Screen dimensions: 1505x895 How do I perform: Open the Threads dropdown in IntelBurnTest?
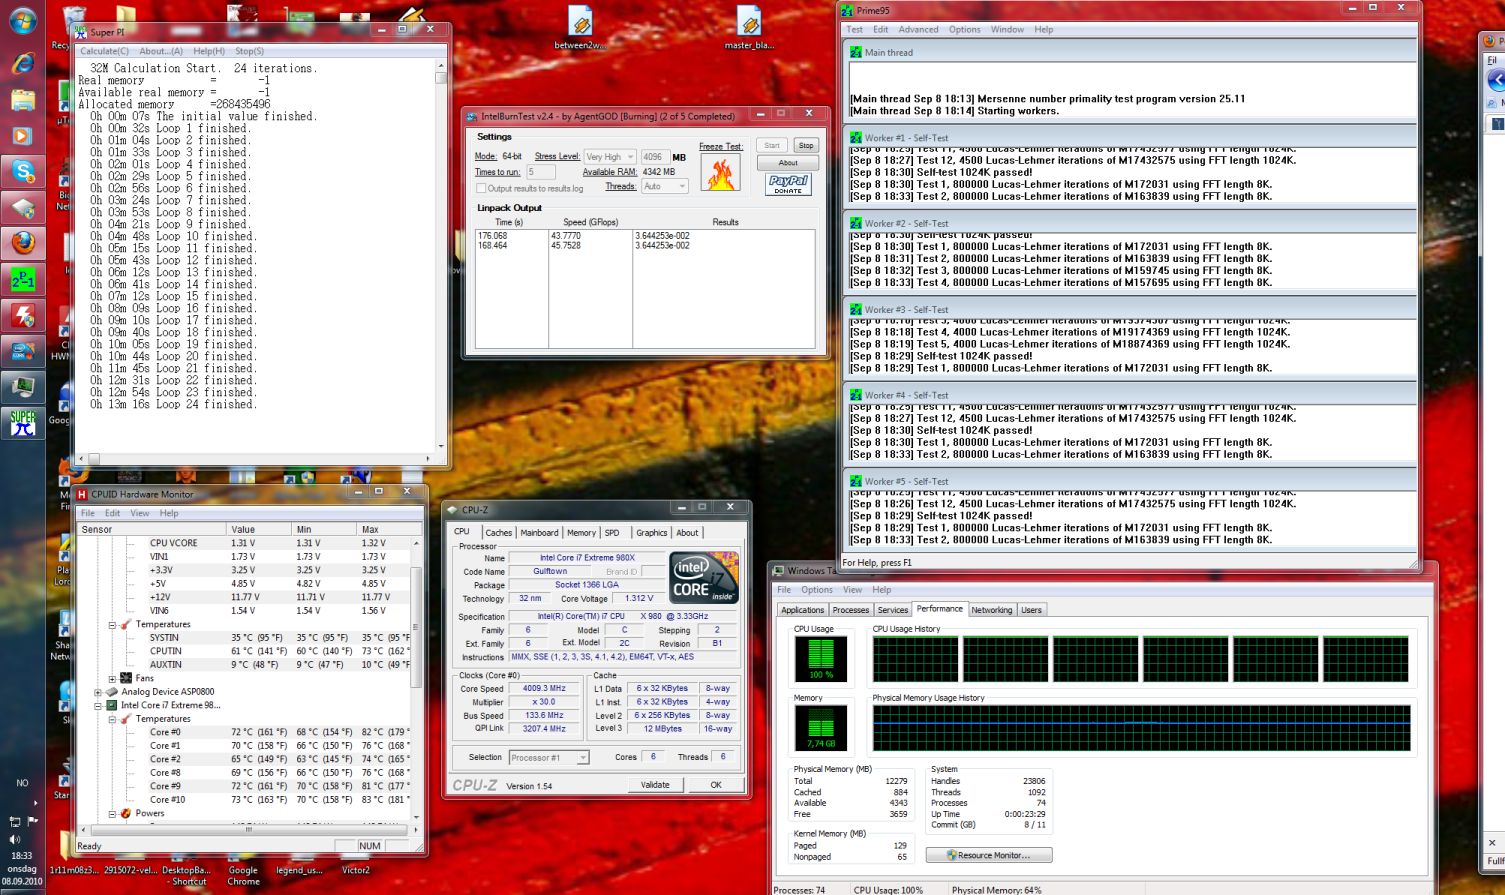pyautogui.click(x=664, y=186)
